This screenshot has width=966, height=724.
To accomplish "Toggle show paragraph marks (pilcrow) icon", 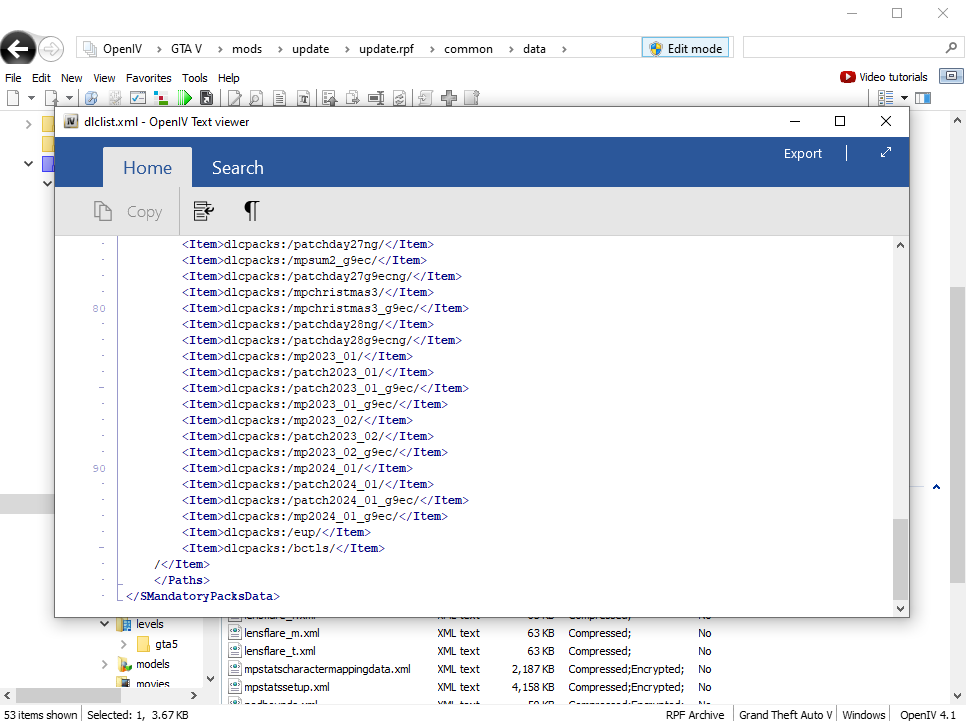I will [251, 211].
